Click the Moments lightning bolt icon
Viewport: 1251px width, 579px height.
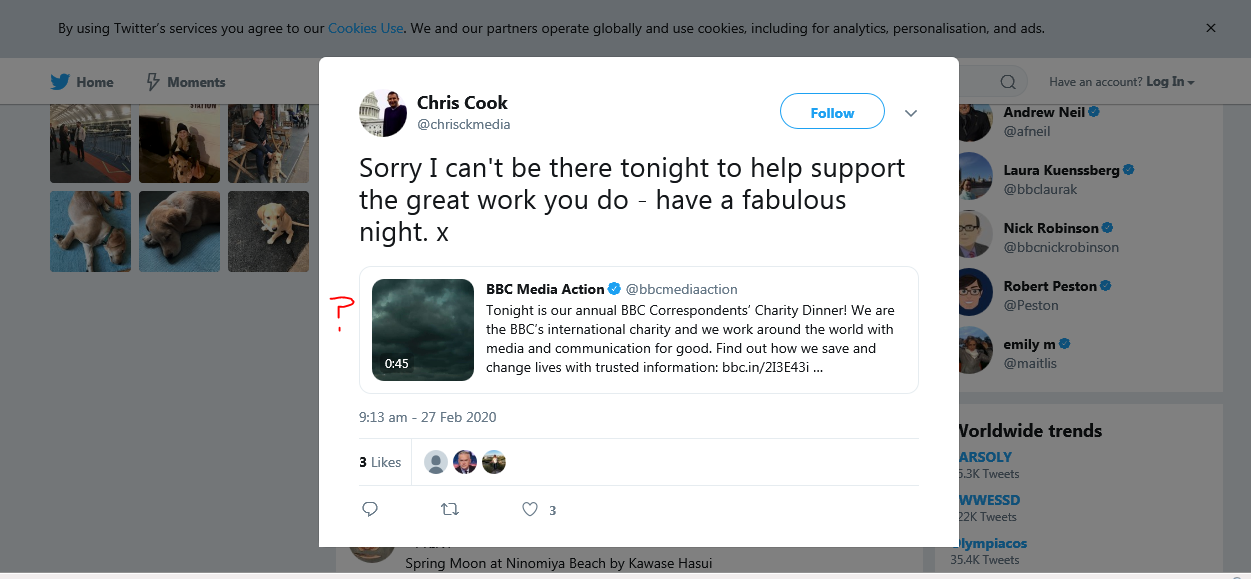[x=153, y=82]
